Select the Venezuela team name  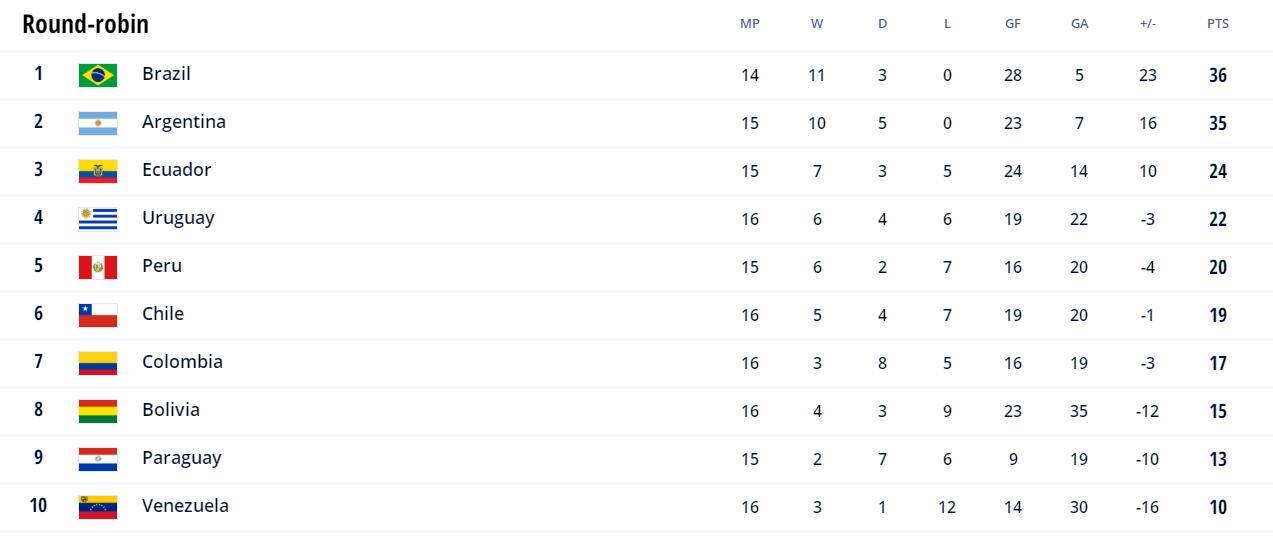click(185, 506)
